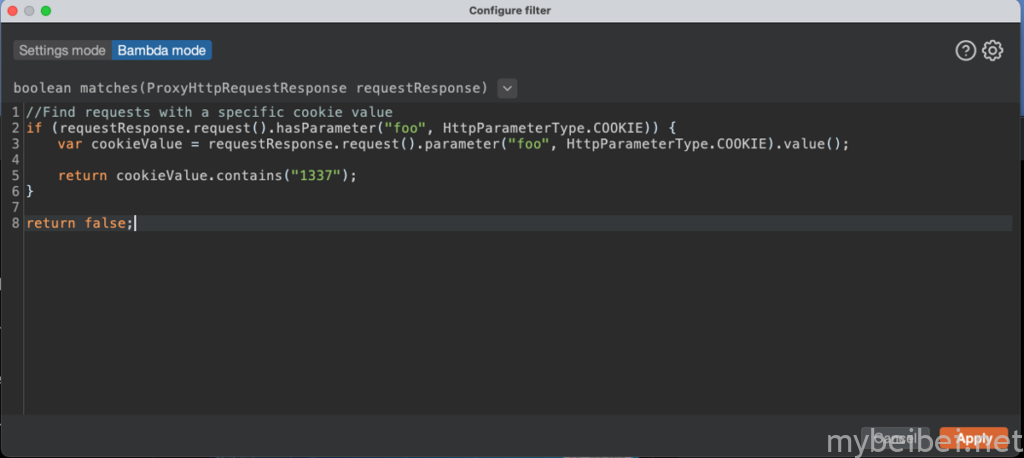The image size is (1024, 458).
Task: Click line number 8 in the gutter
Action: point(15,223)
